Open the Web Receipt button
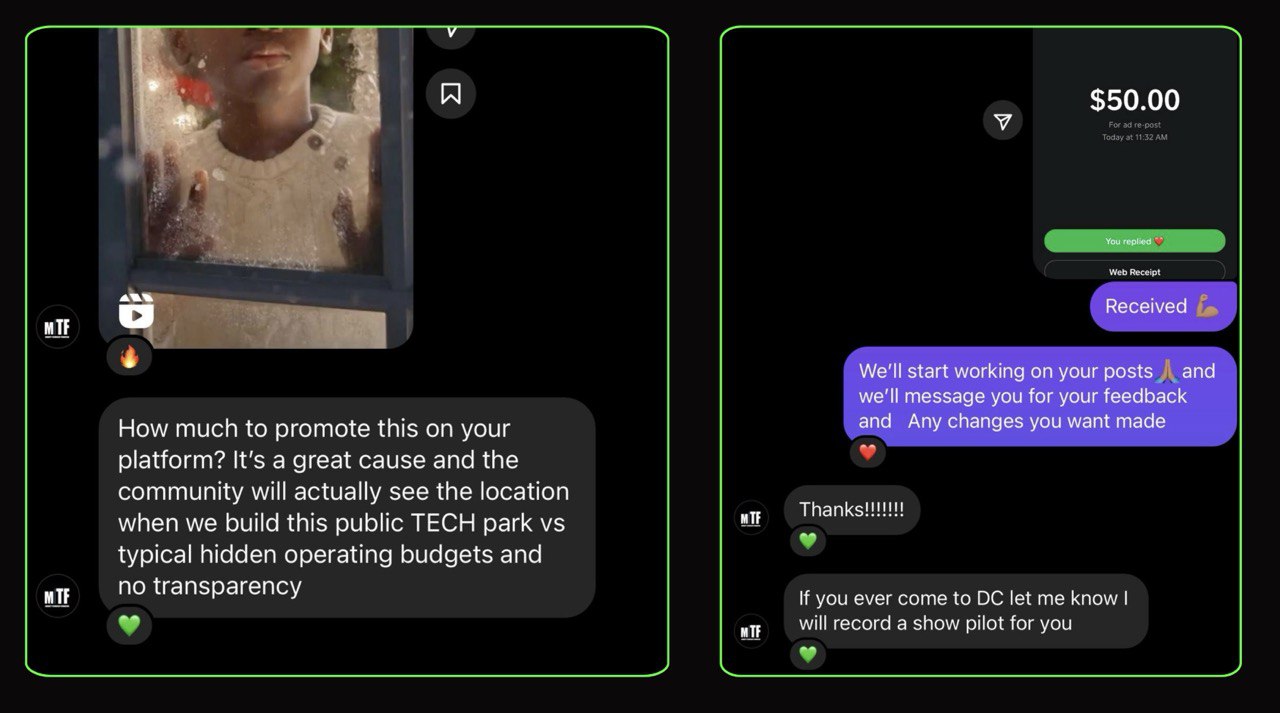The image size is (1280, 713). (1134, 270)
